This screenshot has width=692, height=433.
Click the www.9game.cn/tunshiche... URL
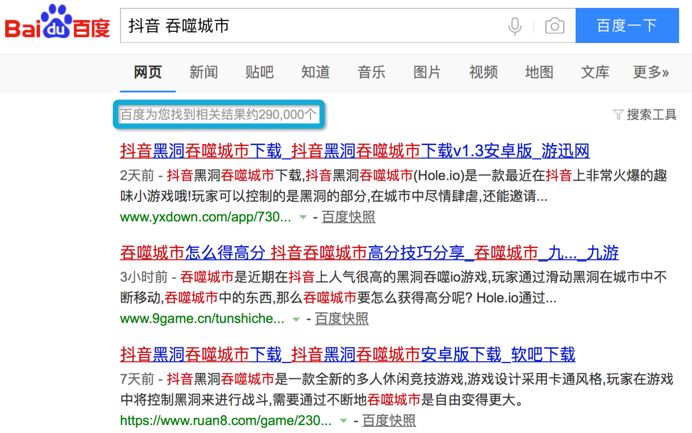pyautogui.click(x=202, y=319)
